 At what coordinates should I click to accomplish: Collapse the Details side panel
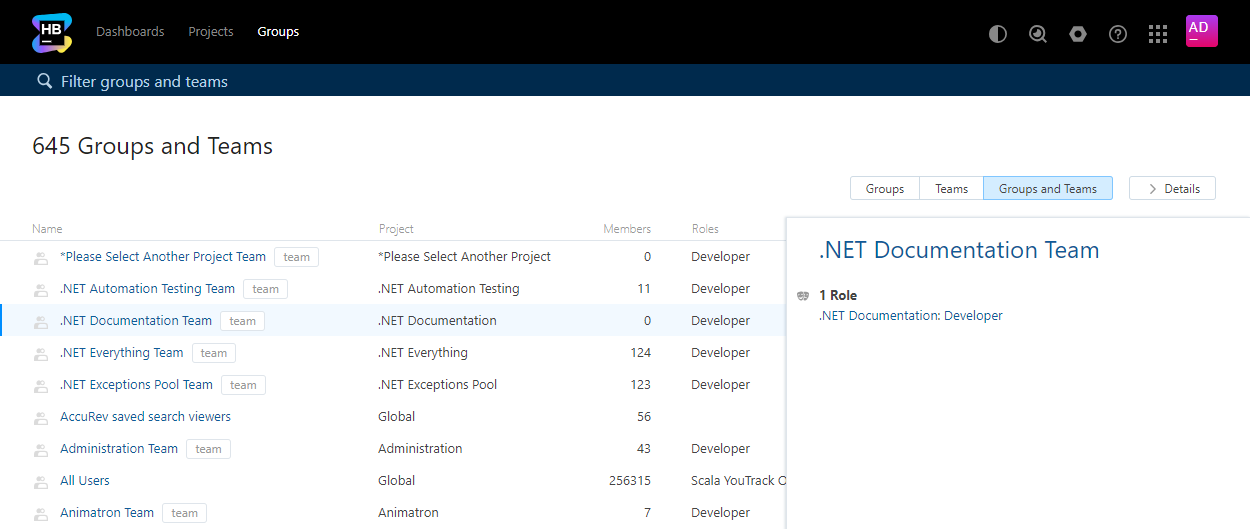(1172, 188)
